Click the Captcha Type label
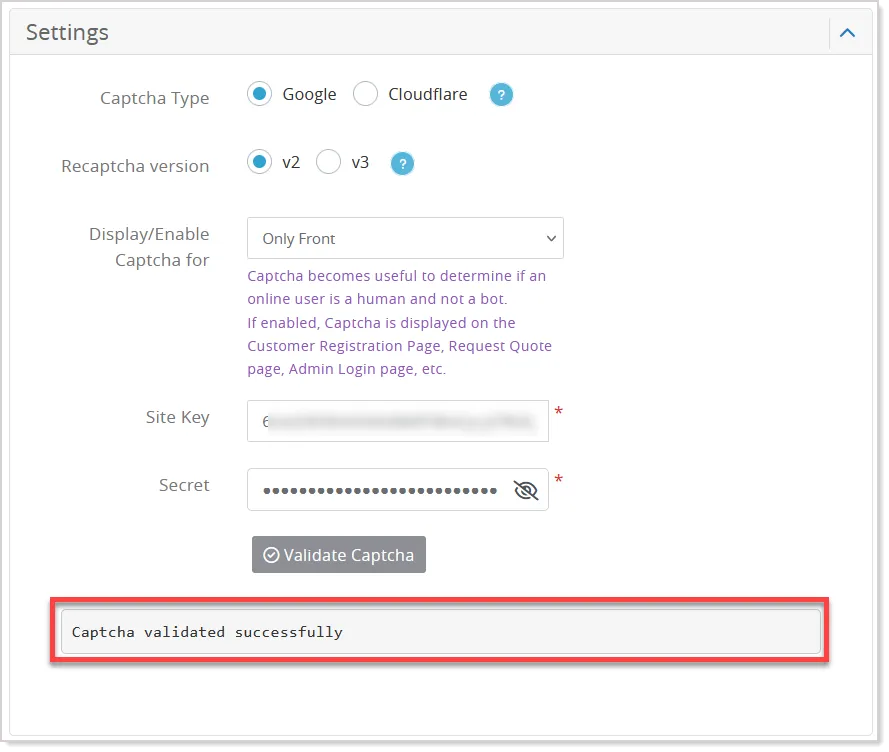 [x=155, y=98]
